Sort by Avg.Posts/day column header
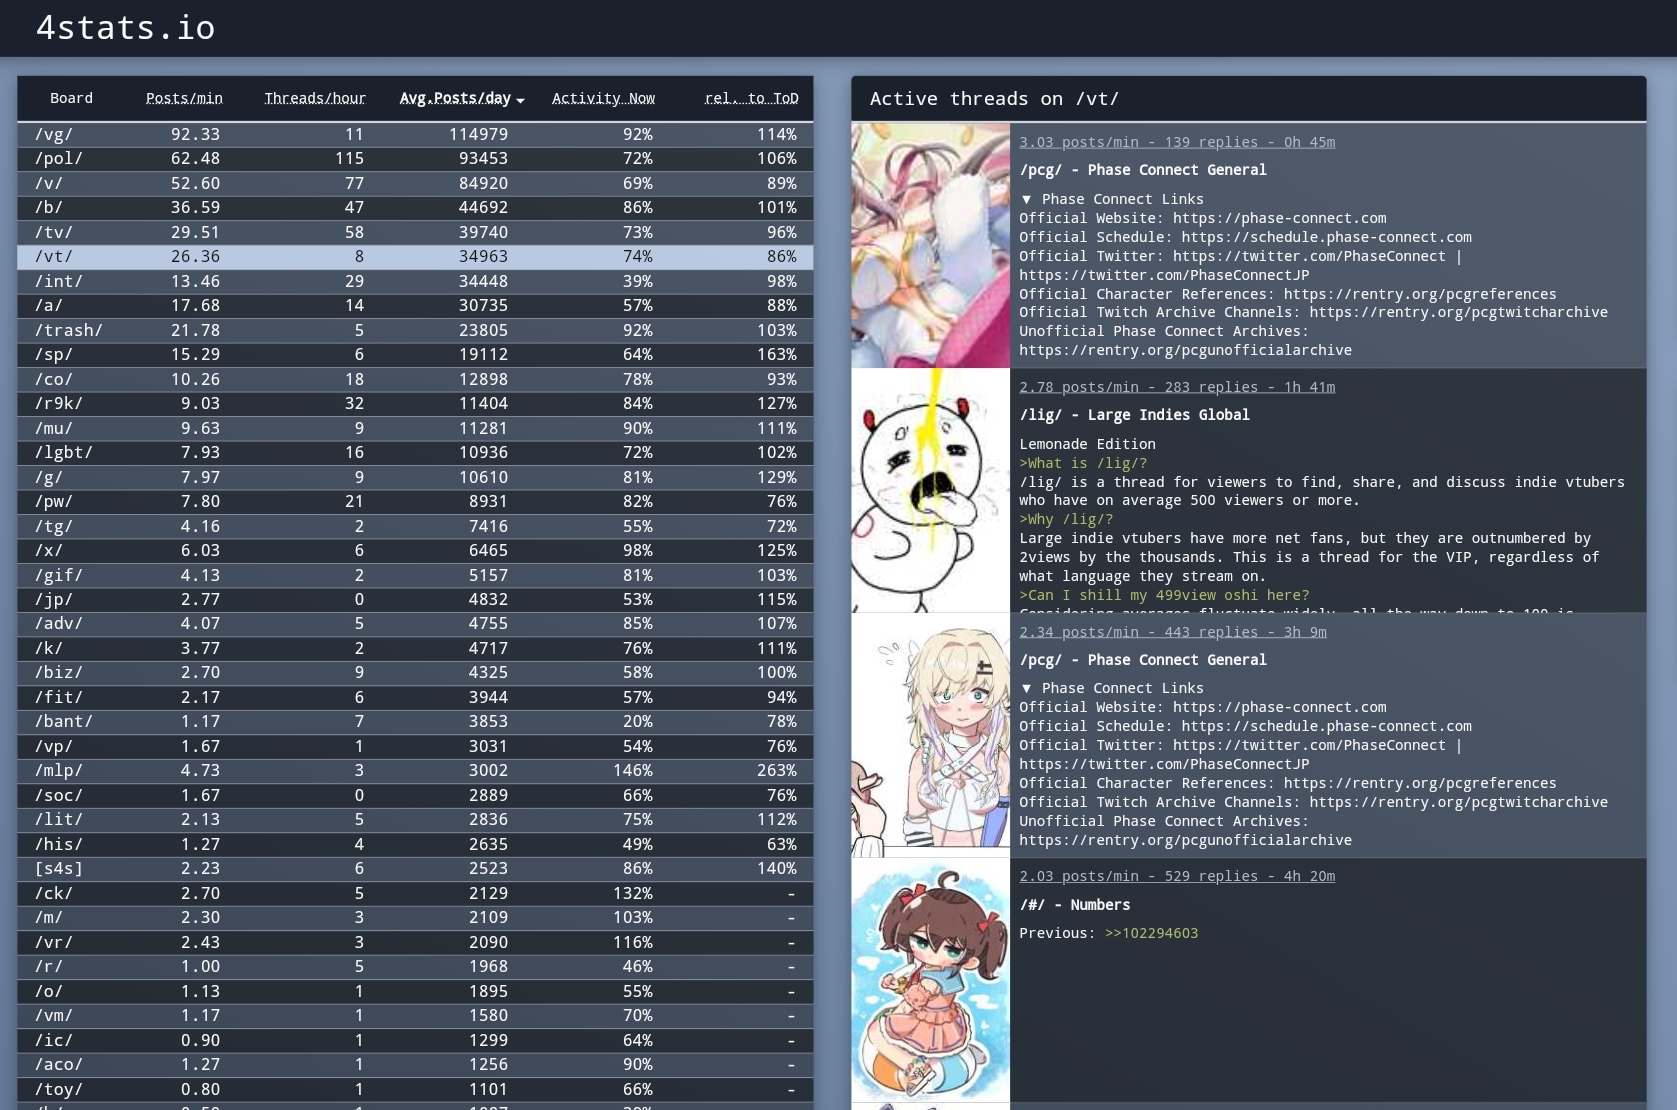The width and height of the screenshot is (1677, 1110). (455, 98)
